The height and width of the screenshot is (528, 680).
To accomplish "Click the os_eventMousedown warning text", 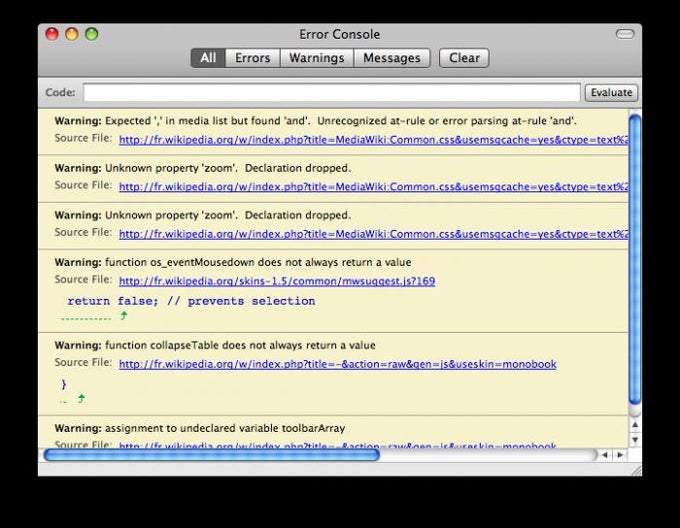I will click(x=233, y=262).
